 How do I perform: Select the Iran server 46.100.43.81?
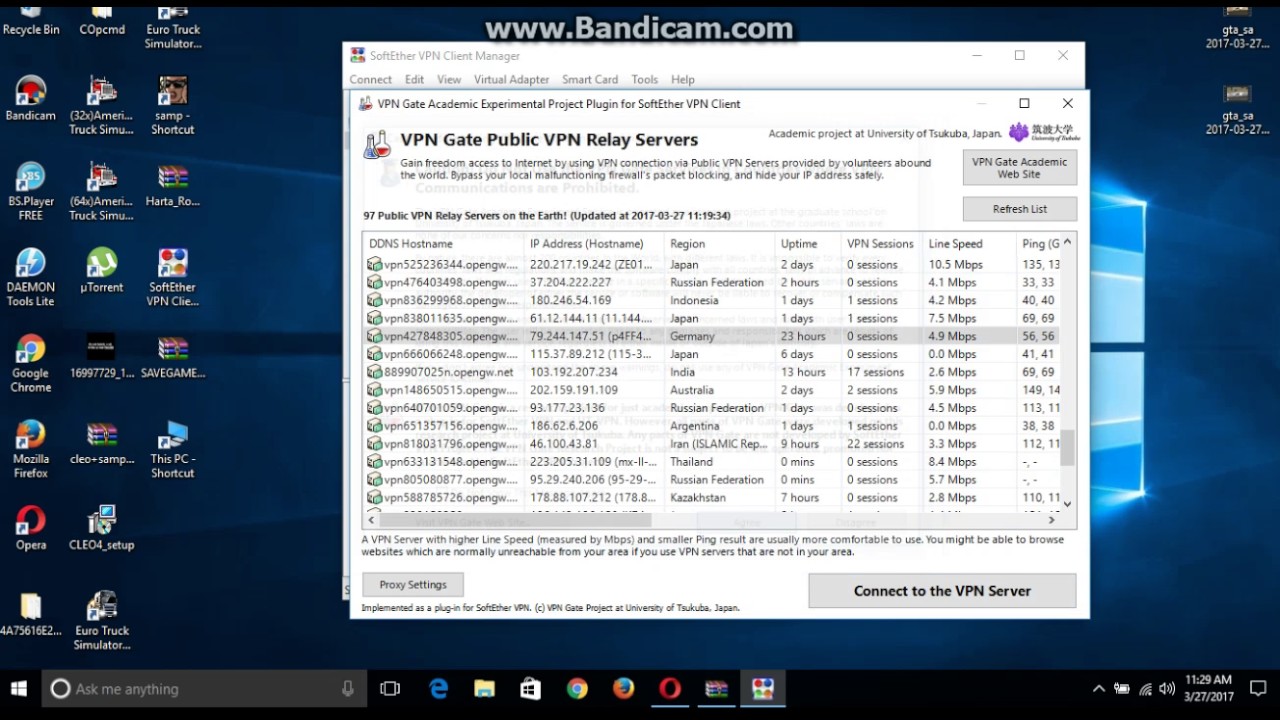coord(711,444)
